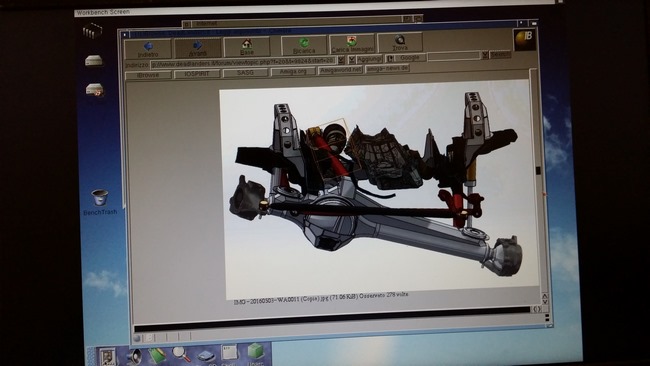
Task: Open dropdown arrow beside Aggiungi button
Action: (x=351, y=60)
